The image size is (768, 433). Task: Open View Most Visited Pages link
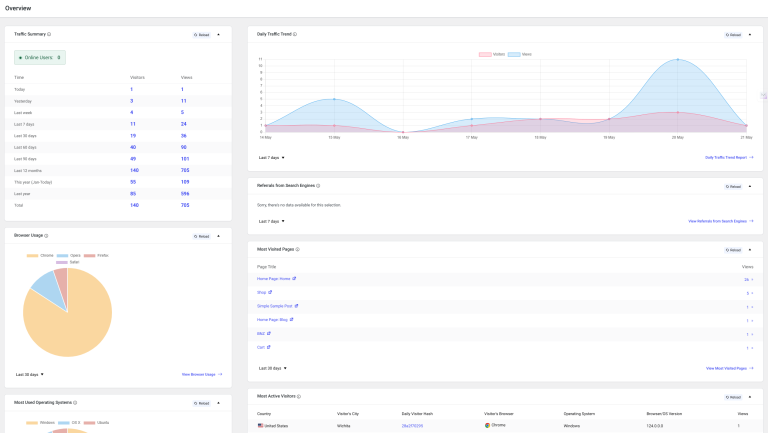729,368
